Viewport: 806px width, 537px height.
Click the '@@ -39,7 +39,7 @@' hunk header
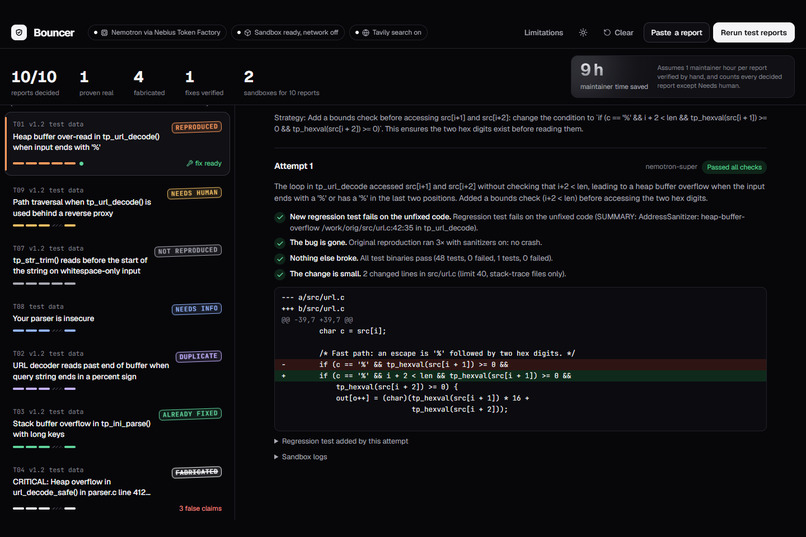point(317,320)
